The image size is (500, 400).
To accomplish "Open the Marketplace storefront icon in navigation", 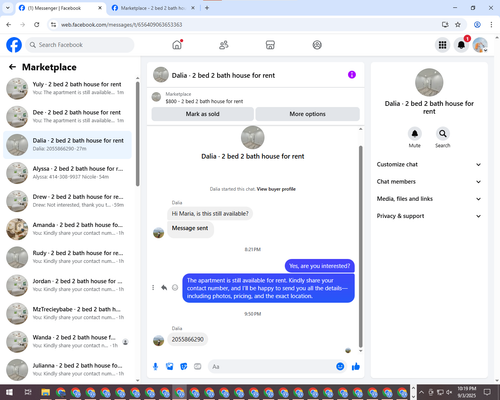I will click(270, 45).
